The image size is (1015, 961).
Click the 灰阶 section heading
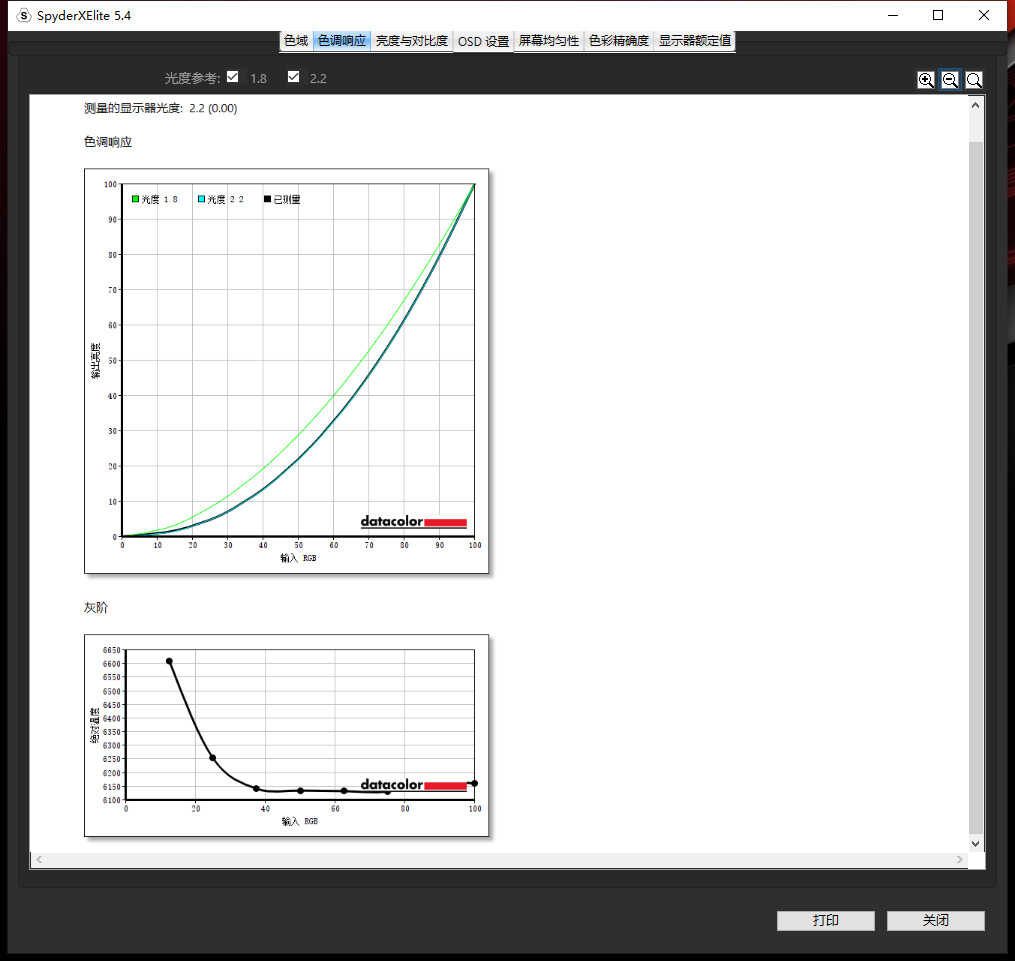click(x=96, y=607)
